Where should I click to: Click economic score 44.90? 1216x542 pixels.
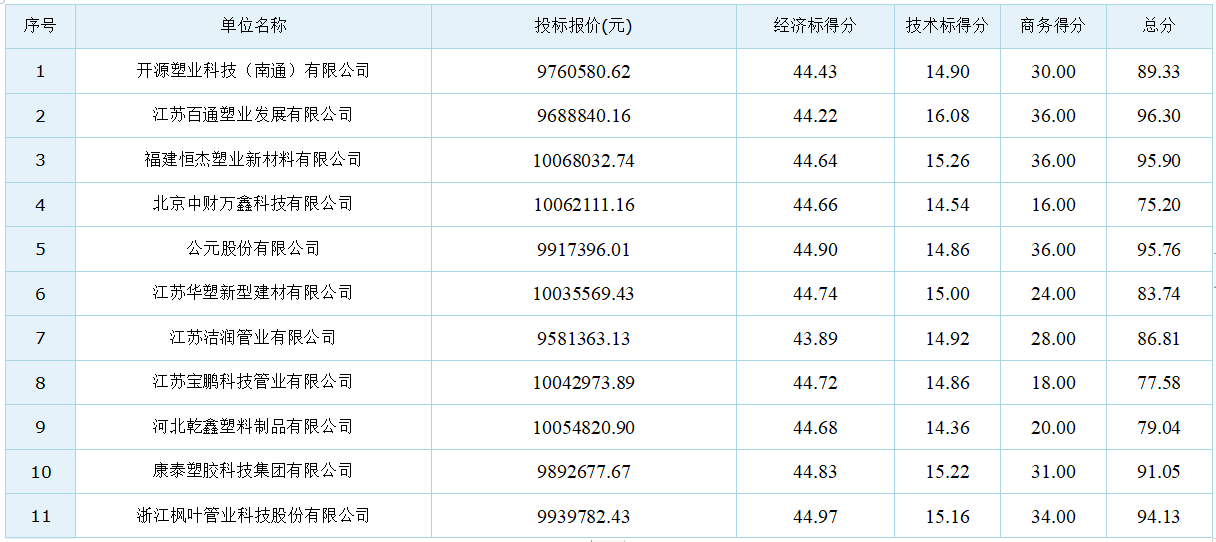point(815,250)
